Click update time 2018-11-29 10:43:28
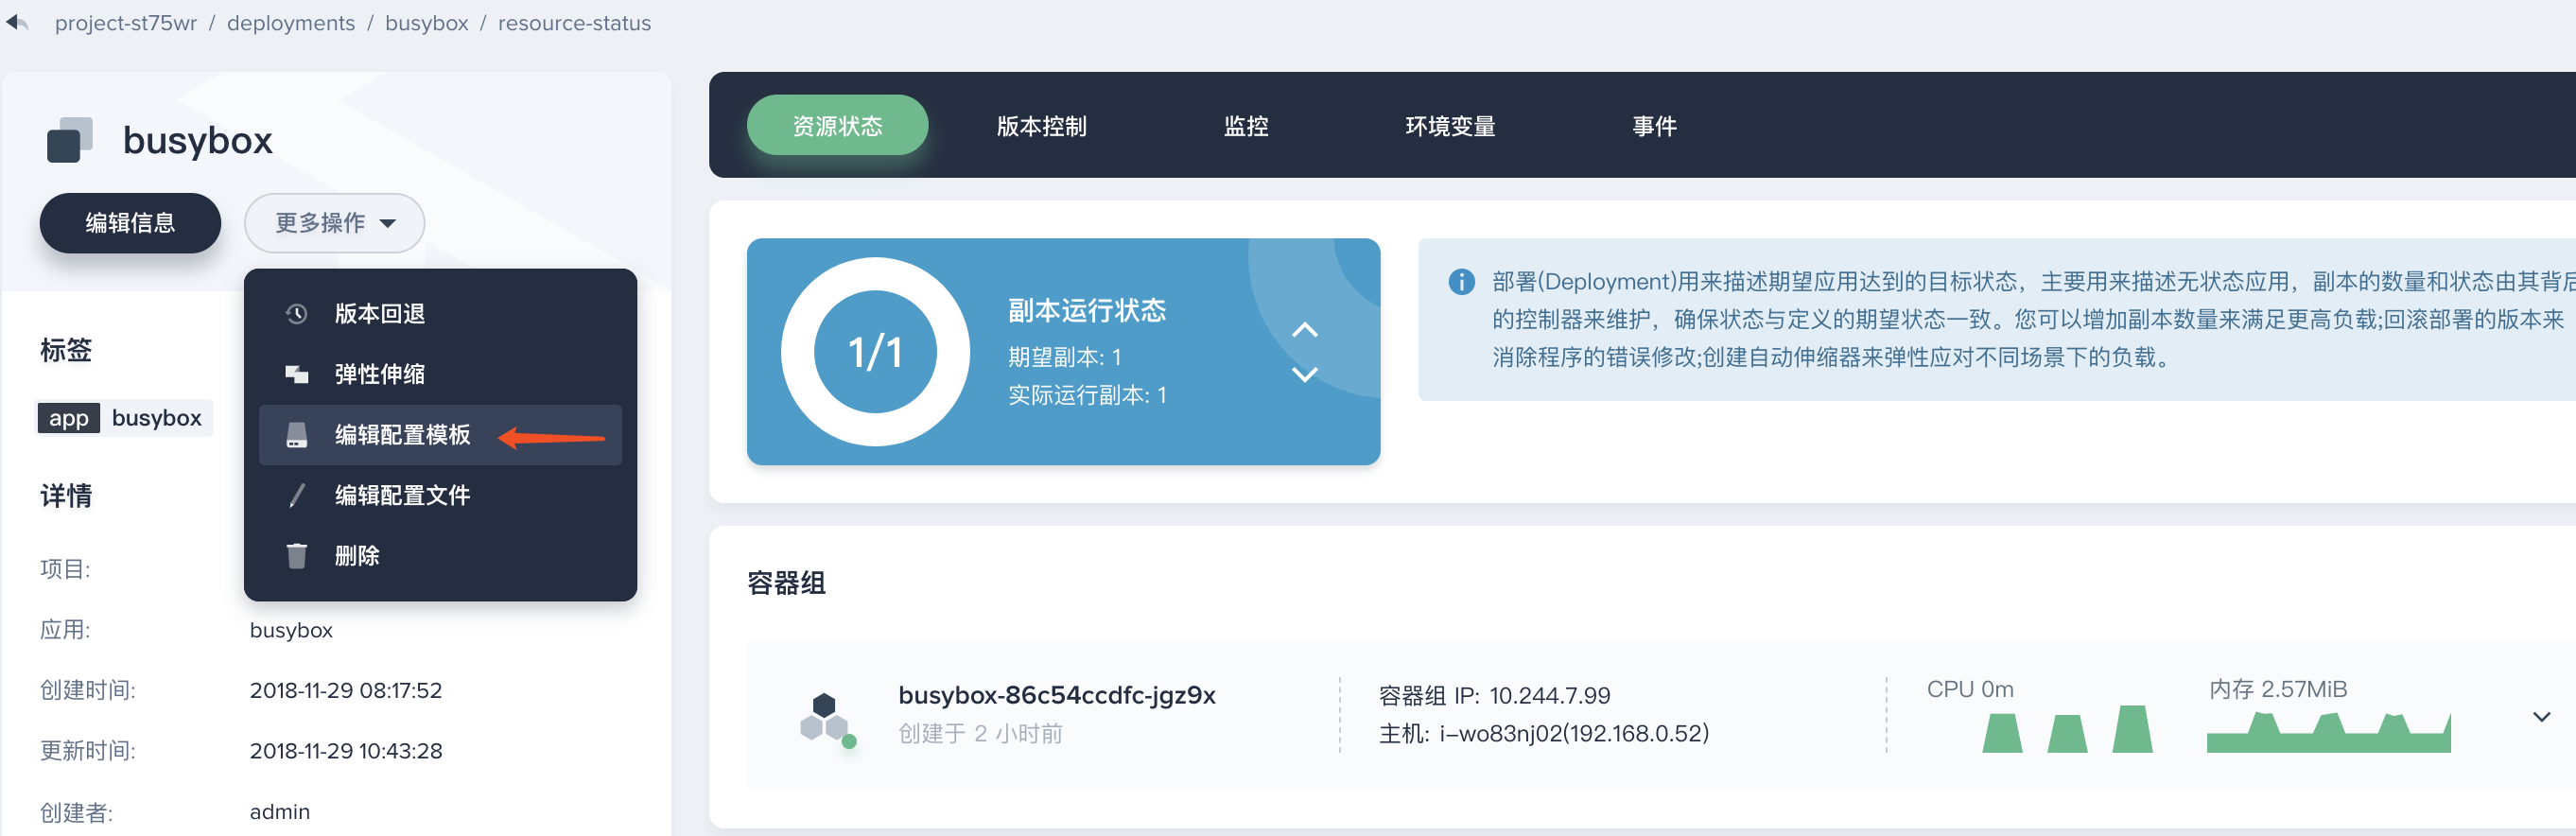Screen dimensions: 2576x836 click(345, 751)
